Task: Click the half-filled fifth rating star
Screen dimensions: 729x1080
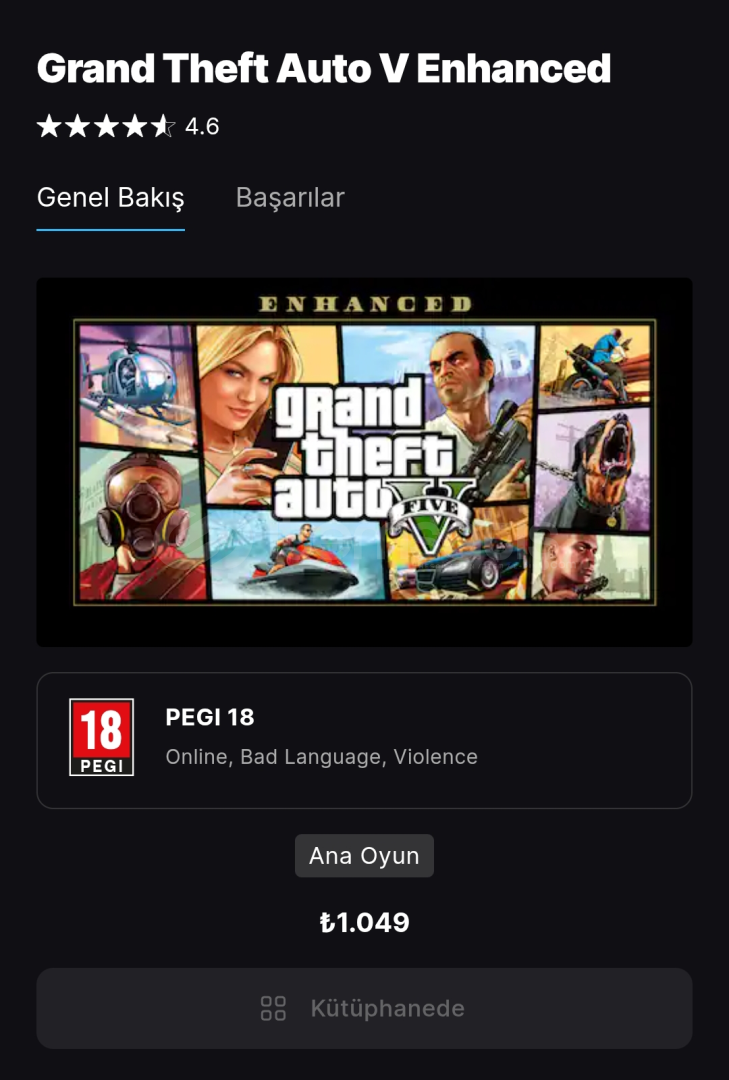Action: [x=163, y=126]
